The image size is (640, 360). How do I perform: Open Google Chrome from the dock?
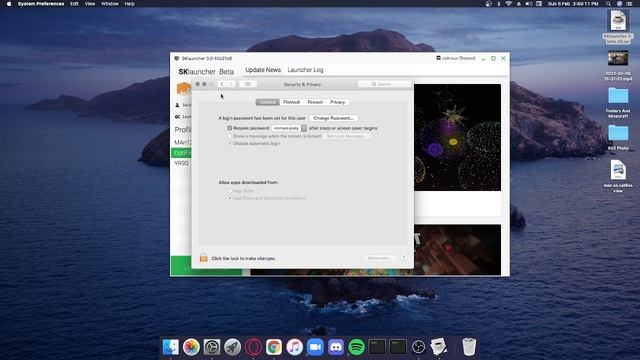click(x=274, y=347)
